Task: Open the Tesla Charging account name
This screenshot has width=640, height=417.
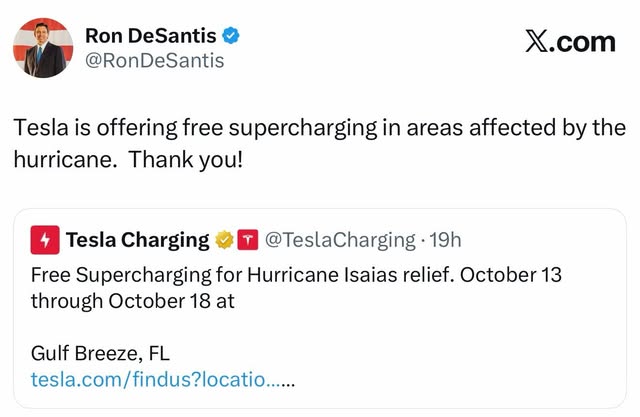Action: click(x=138, y=240)
